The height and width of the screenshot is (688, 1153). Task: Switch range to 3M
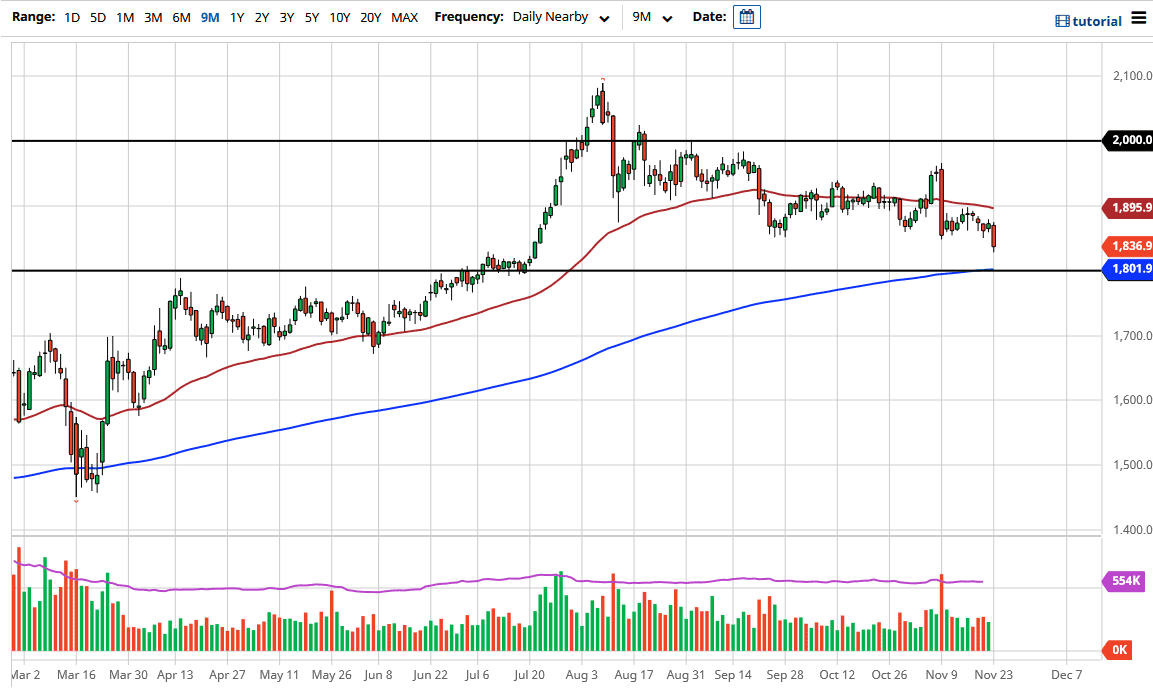[153, 17]
